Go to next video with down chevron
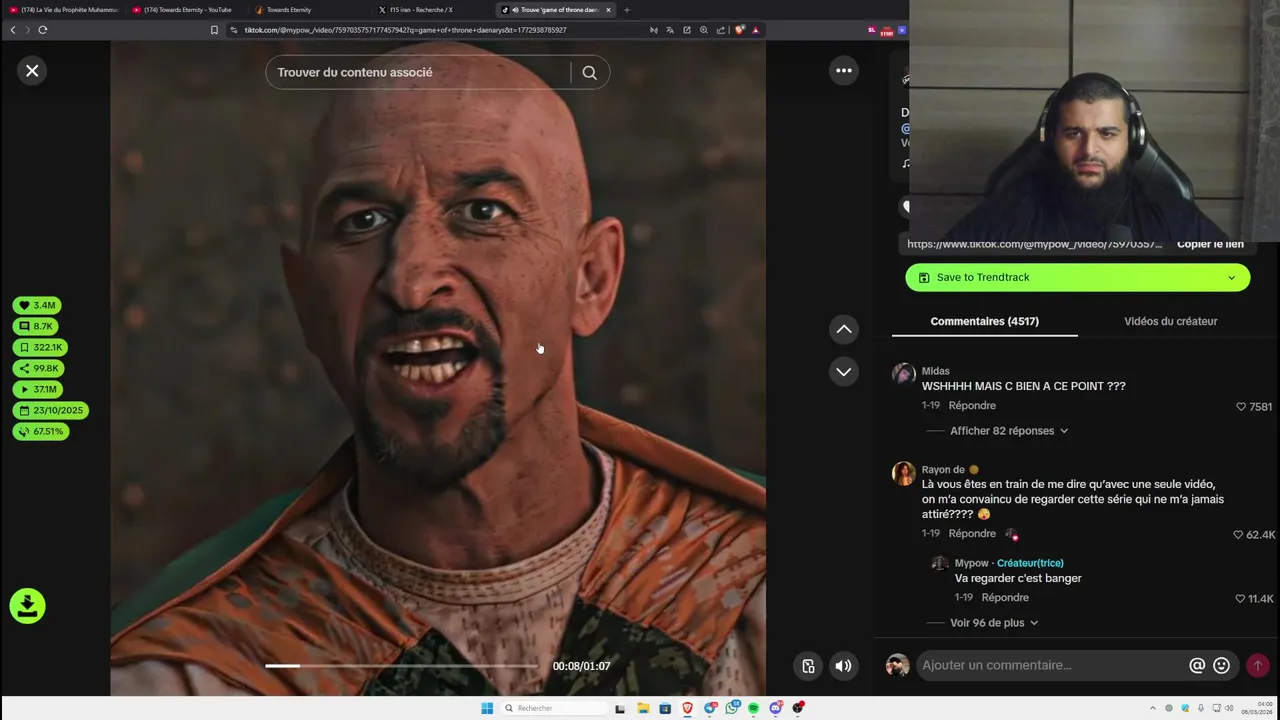Image resolution: width=1280 pixels, height=720 pixels. [x=844, y=371]
